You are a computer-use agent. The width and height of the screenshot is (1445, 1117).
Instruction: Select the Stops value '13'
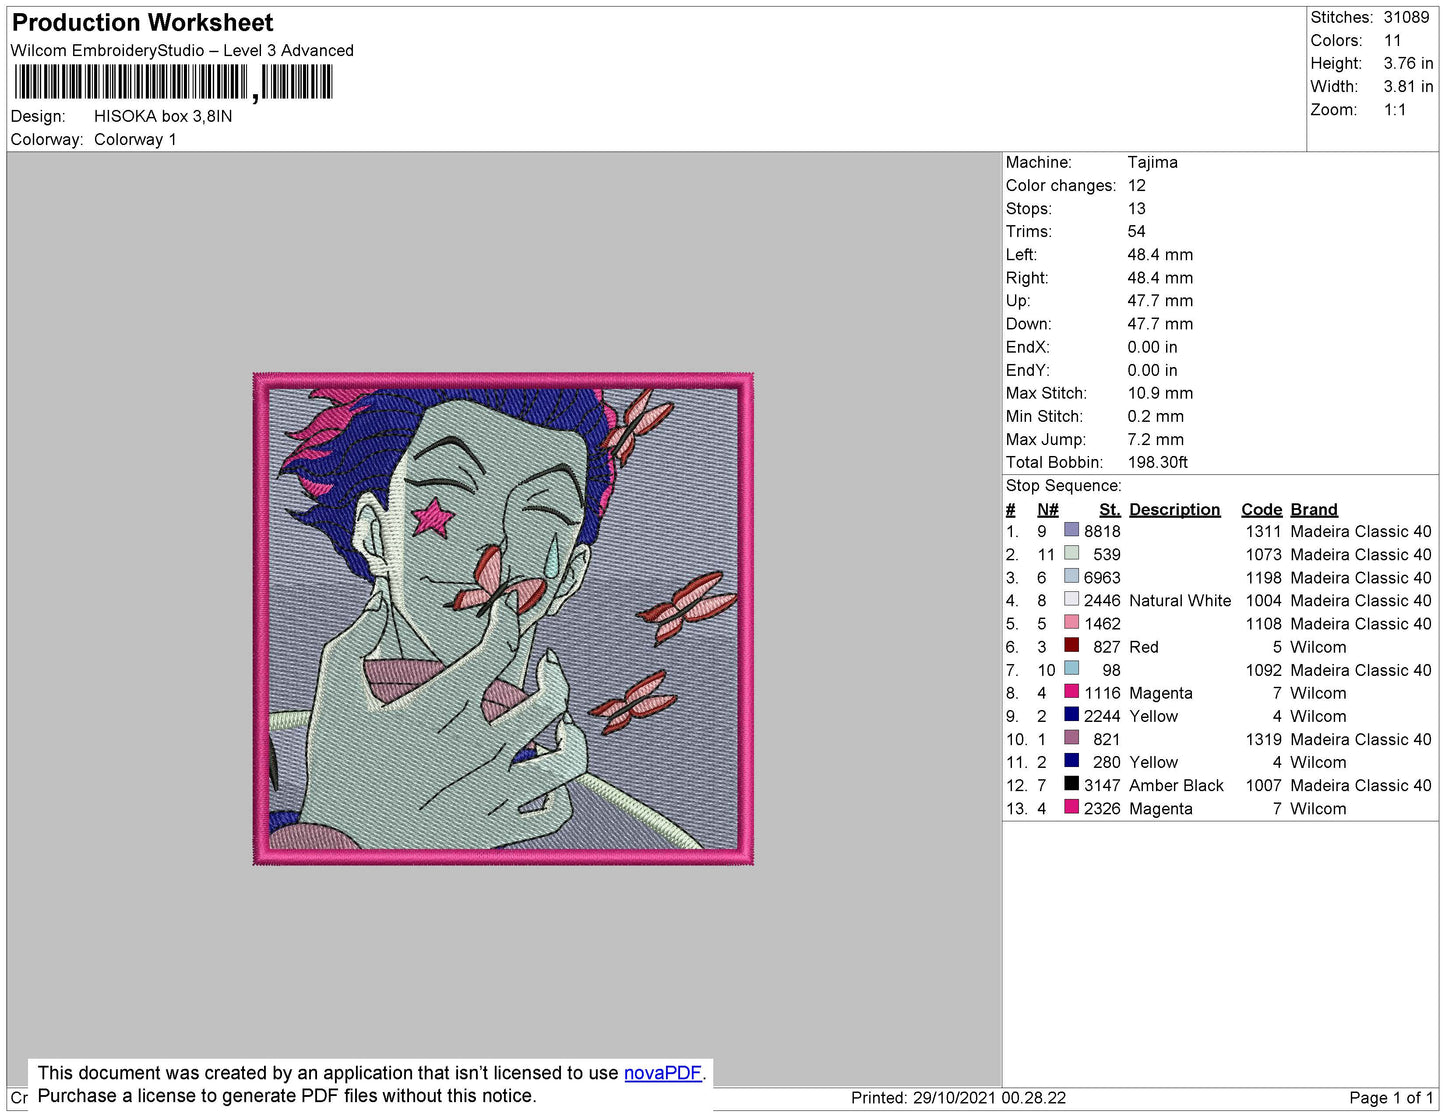1137,208
